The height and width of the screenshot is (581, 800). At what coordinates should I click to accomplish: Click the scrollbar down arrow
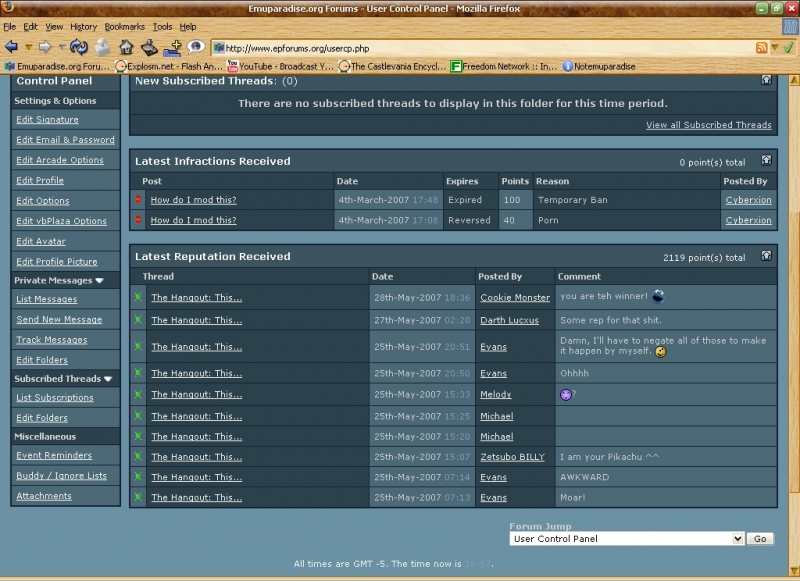794,570
